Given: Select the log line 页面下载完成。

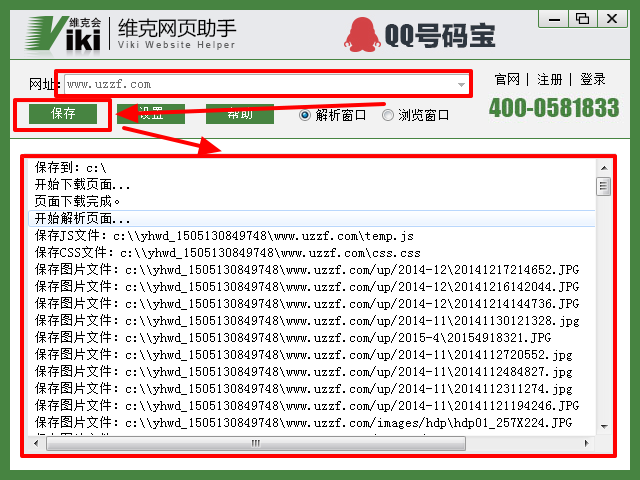Looking at the screenshot, I should pyautogui.click(x=312, y=202).
